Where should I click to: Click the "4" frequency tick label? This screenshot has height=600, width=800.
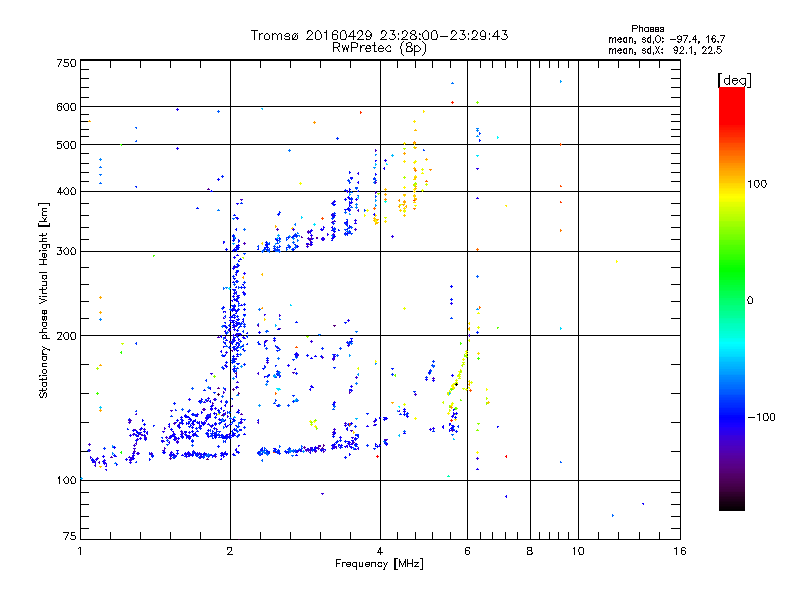point(380,551)
